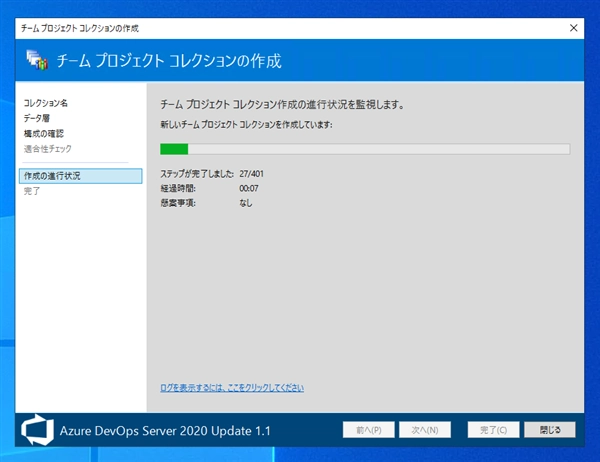Click the elapsed time value 00:07
Screen dimensions: 600x462
click(249, 188)
